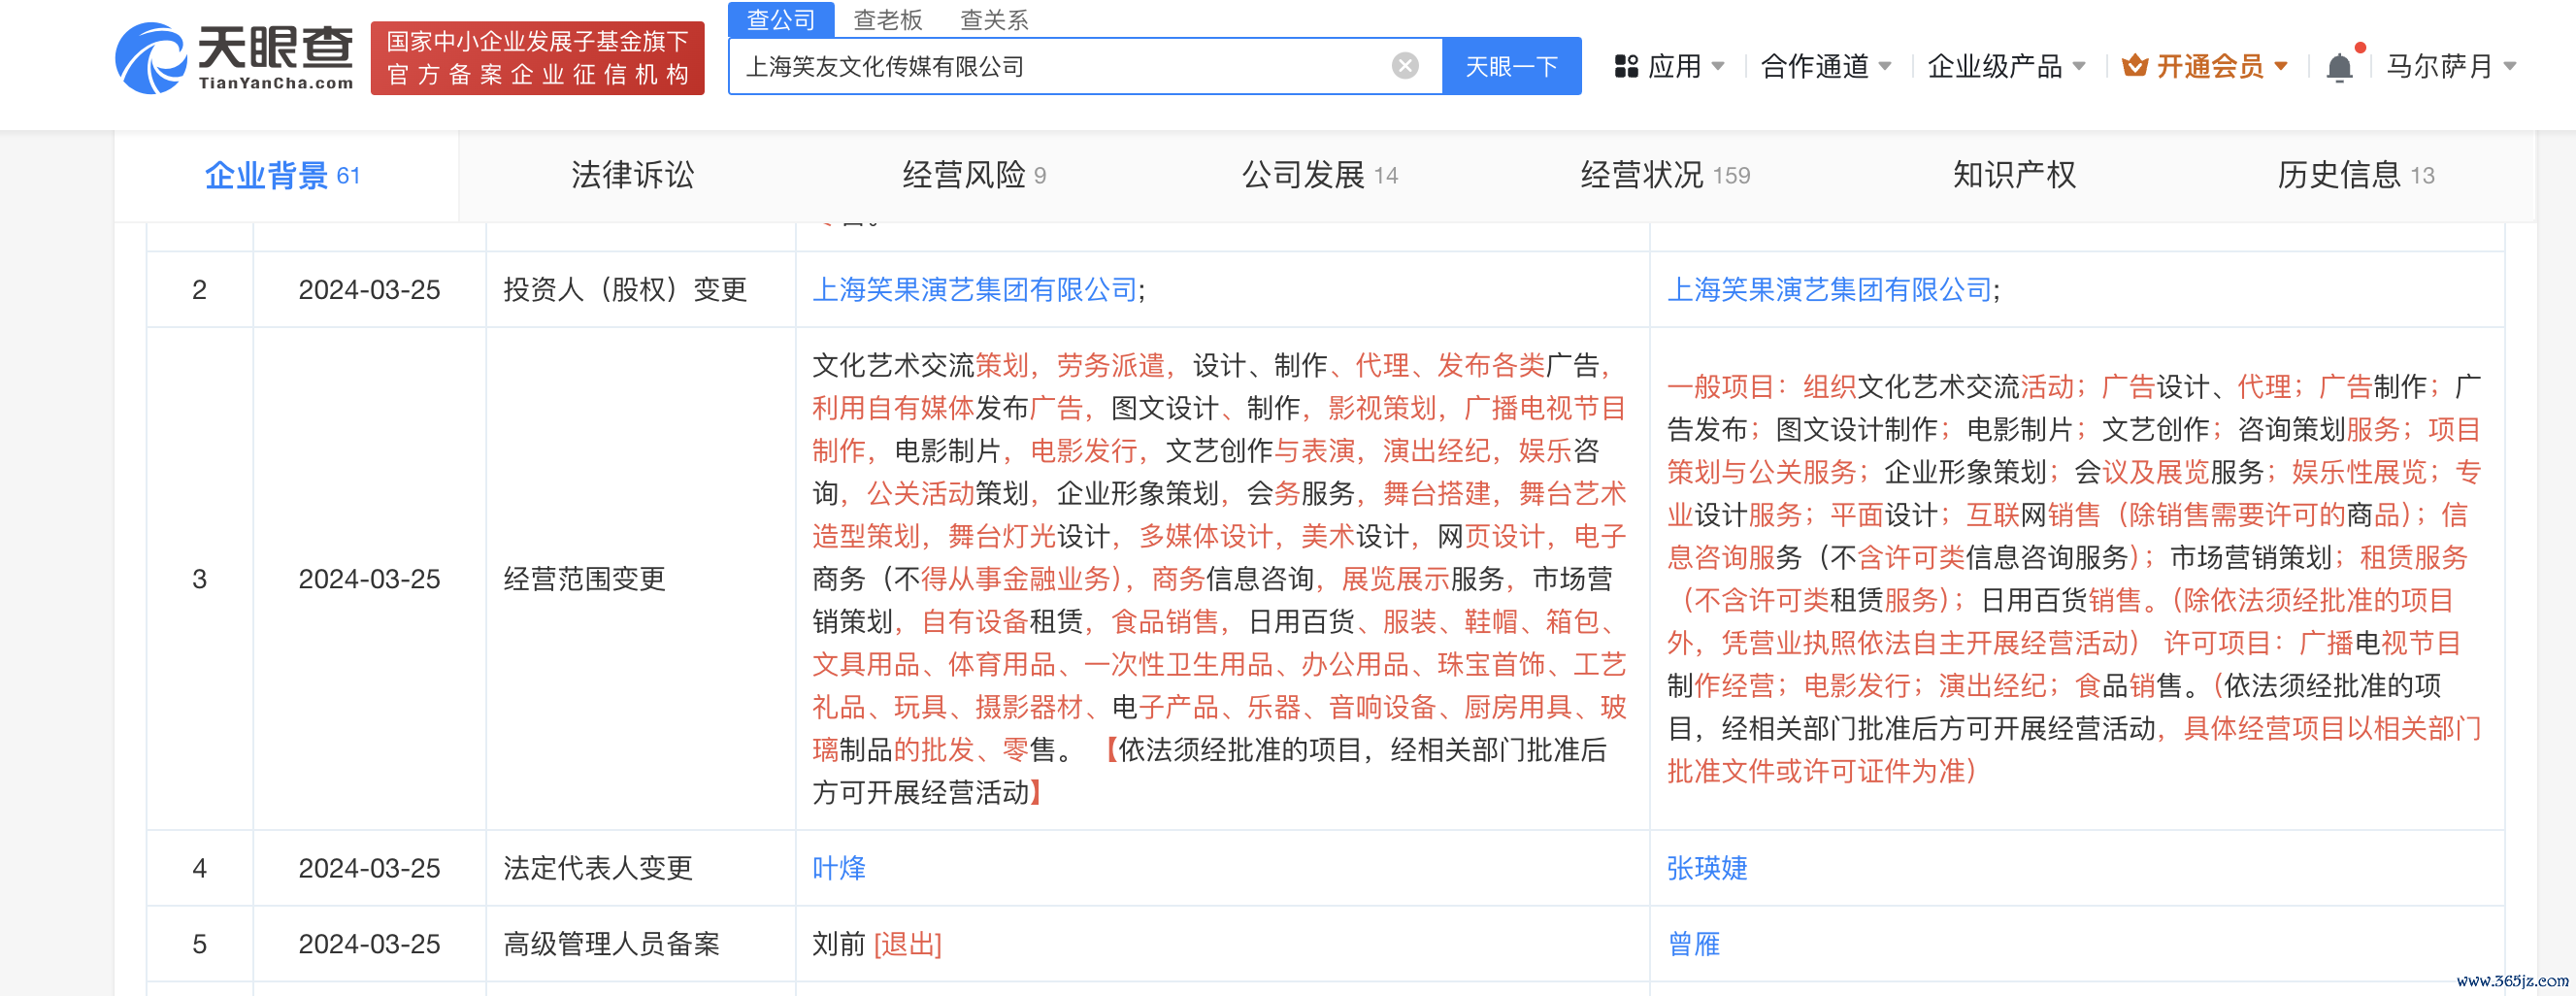Image resolution: width=2576 pixels, height=996 pixels.
Task: Click the 曾雁 name link
Action: (1693, 944)
